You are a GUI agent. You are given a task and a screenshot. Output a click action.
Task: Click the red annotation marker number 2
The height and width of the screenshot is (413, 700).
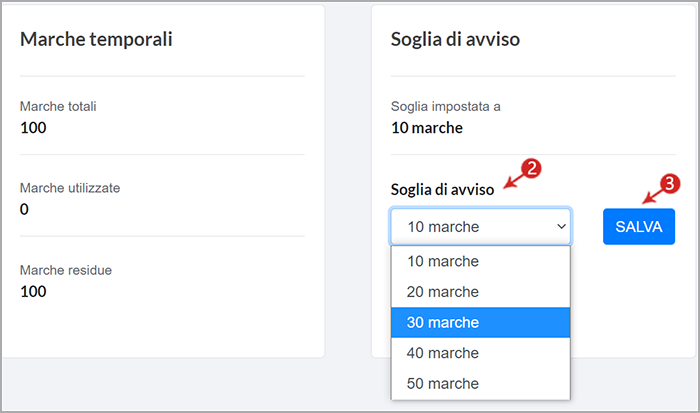click(531, 169)
